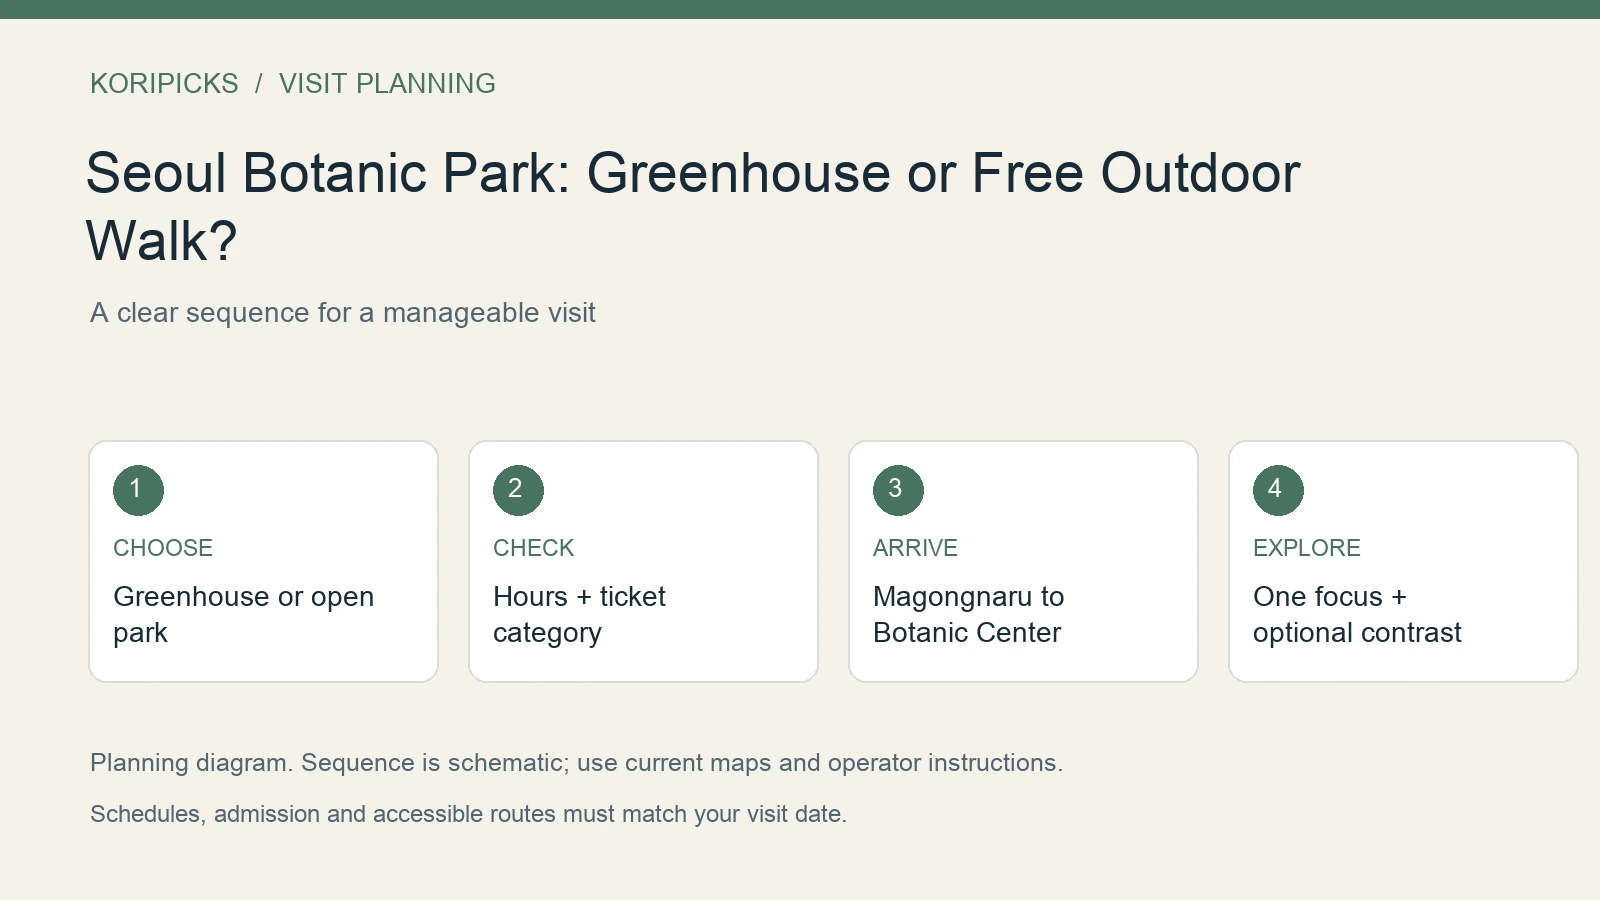Image resolution: width=1600 pixels, height=900 pixels.
Task: Select the CHOOSE label
Action: click(163, 548)
